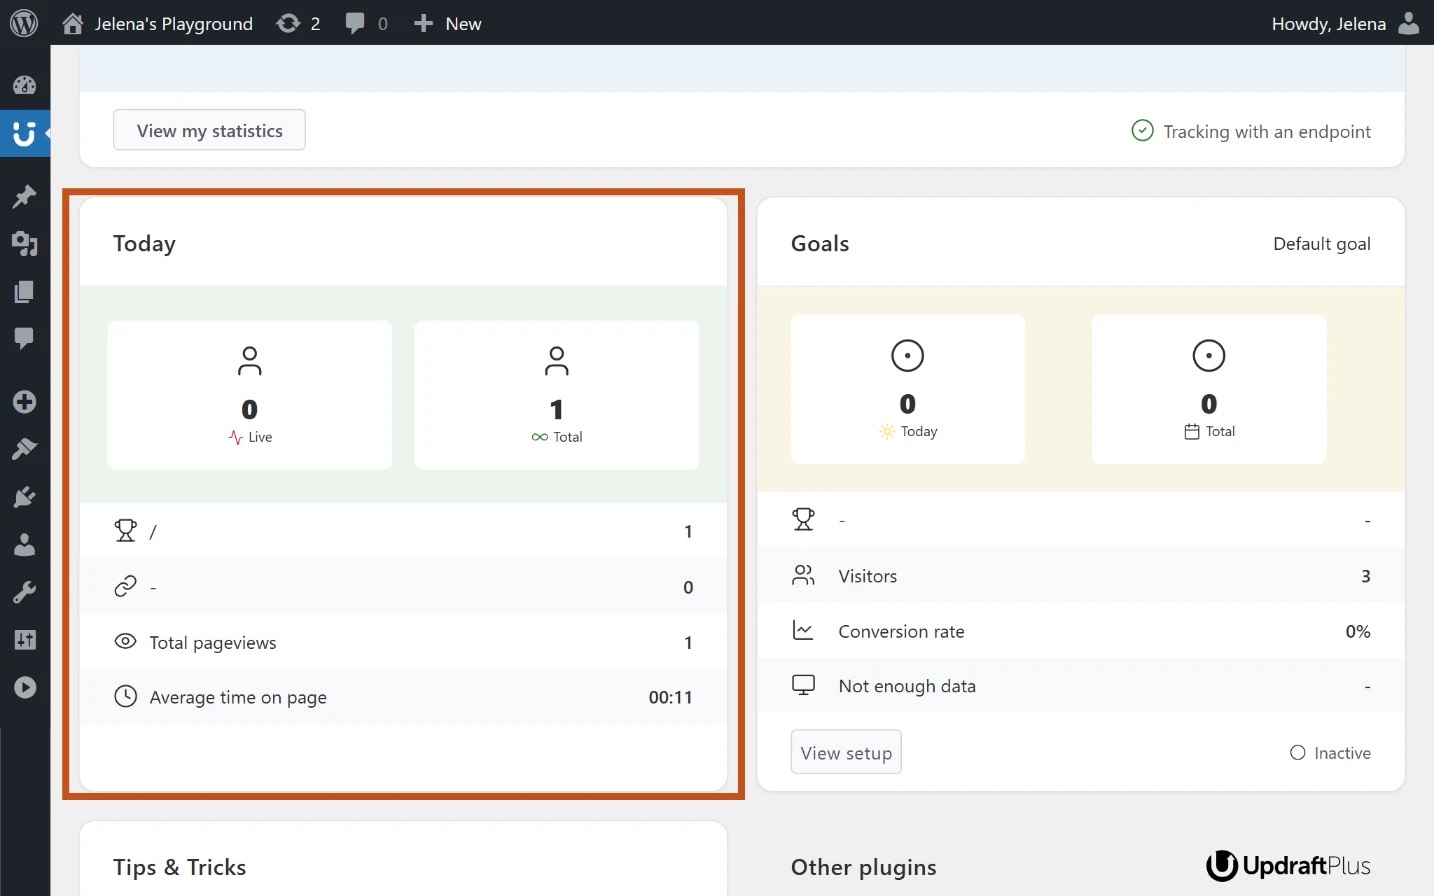The height and width of the screenshot is (896, 1434).
Task: Open the WordPress logo menu
Action: pyautogui.click(x=24, y=23)
